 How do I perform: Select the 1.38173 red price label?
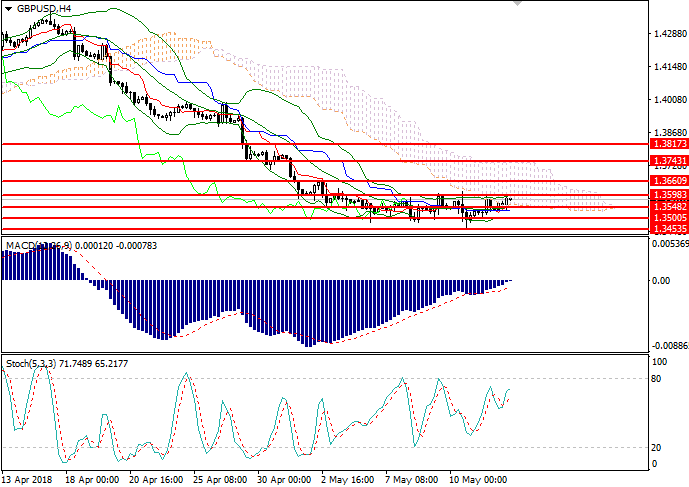[665, 144]
